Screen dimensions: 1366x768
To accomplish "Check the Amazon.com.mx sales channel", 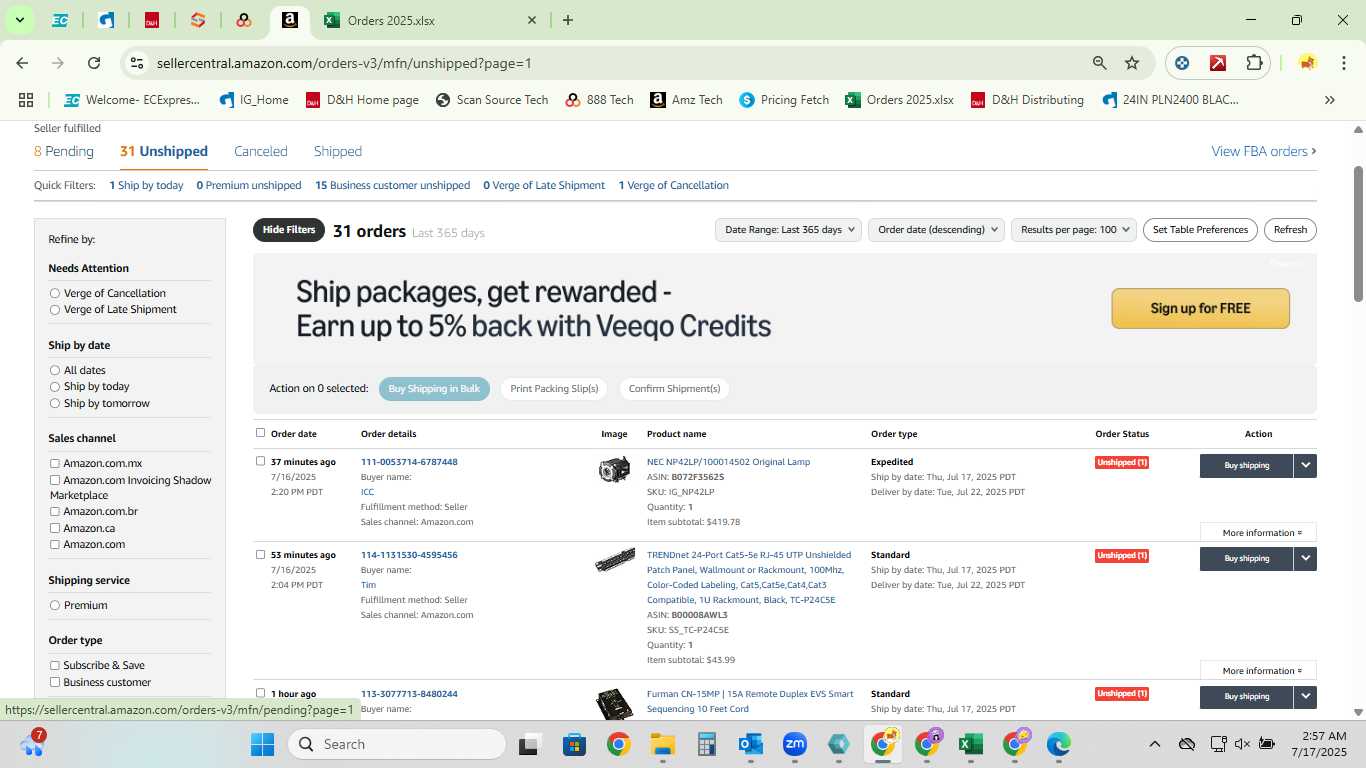I will pos(55,463).
